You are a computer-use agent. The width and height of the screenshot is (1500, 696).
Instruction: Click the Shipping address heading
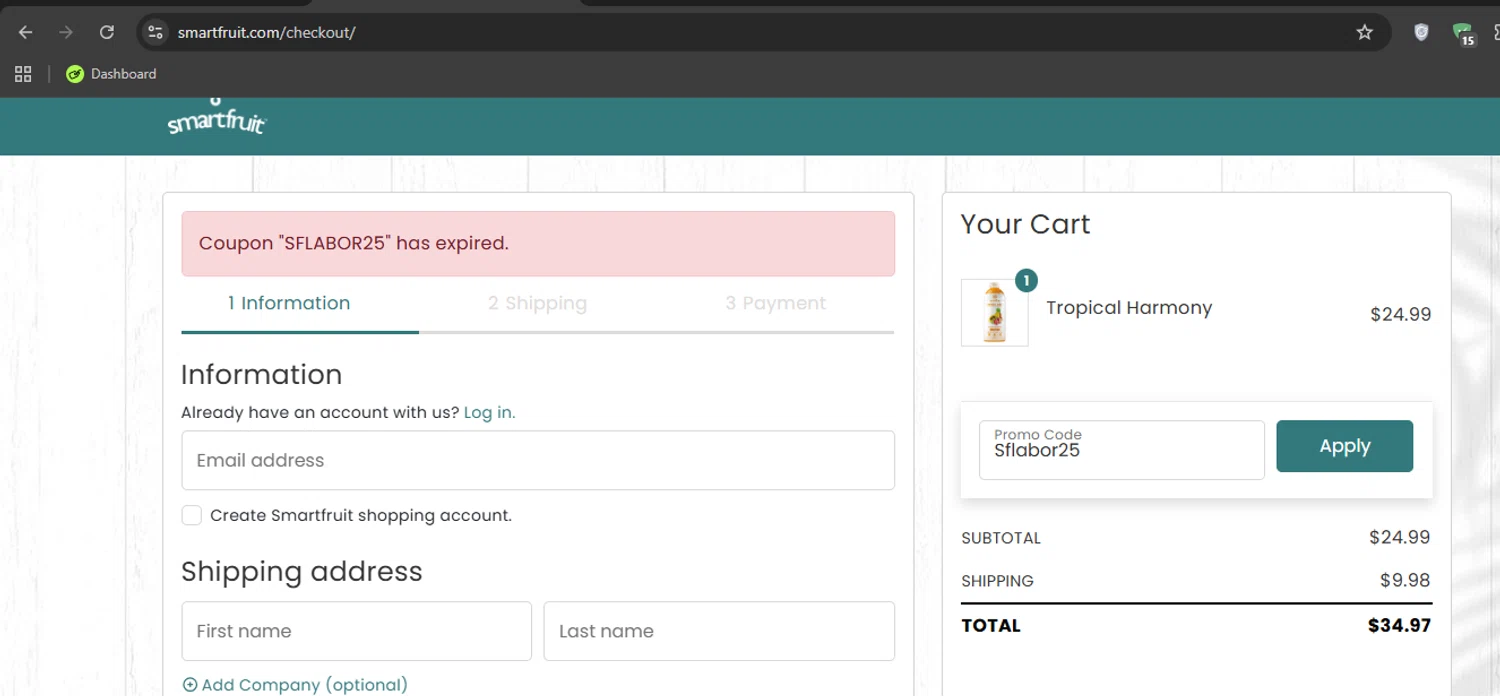tap(302, 571)
